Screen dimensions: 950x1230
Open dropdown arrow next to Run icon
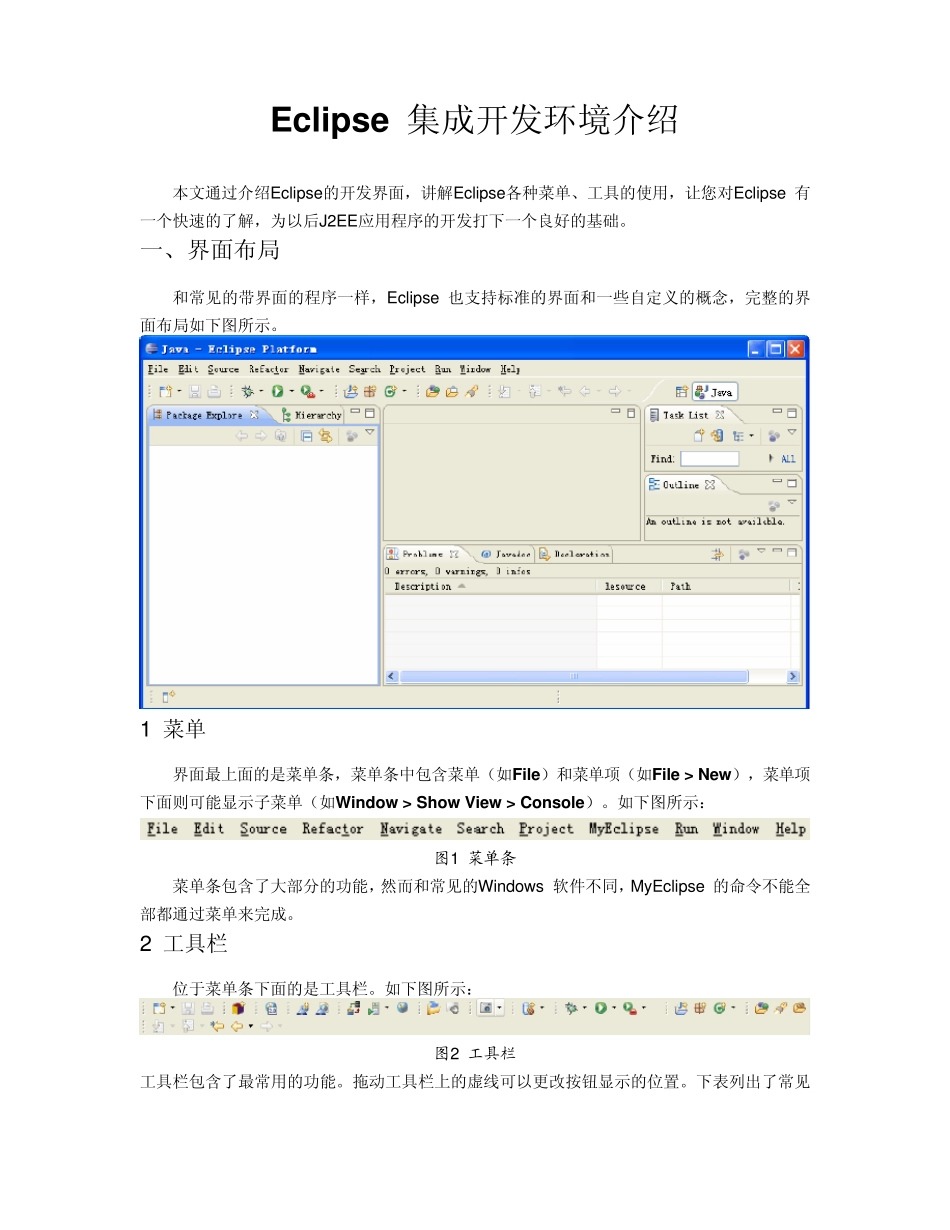coord(291,392)
